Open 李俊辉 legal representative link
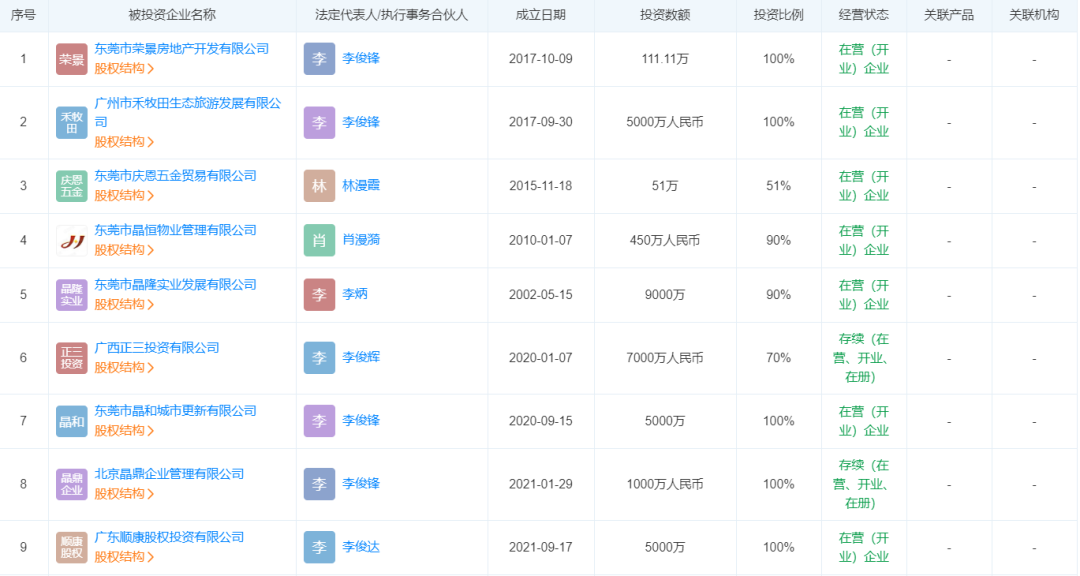The width and height of the screenshot is (1080, 576). [x=361, y=358]
